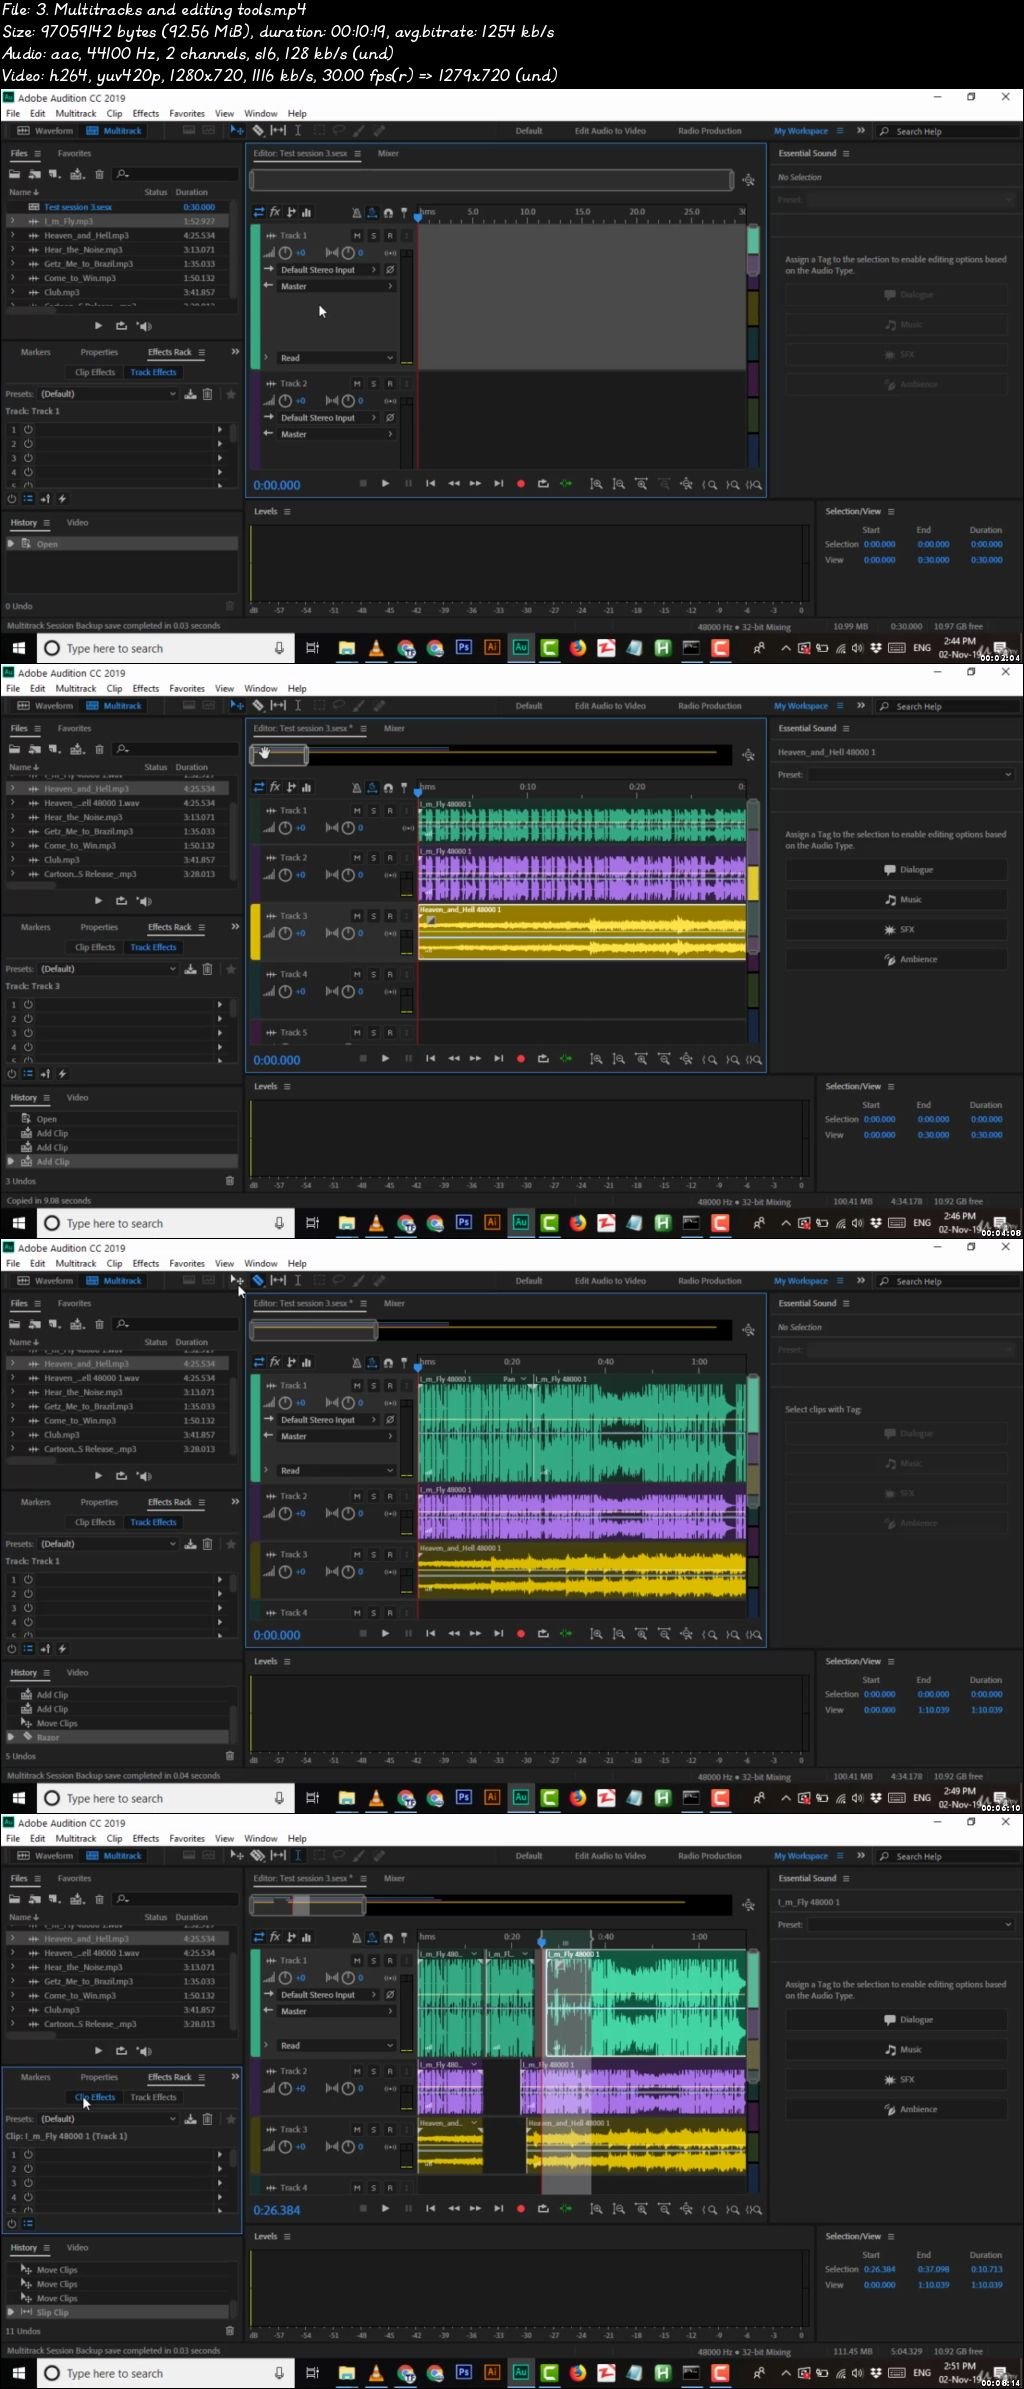The width and height of the screenshot is (1024, 2389).
Task: Select Time Selection tool in fourth screenshot toolbar
Action: click(298, 1855)
